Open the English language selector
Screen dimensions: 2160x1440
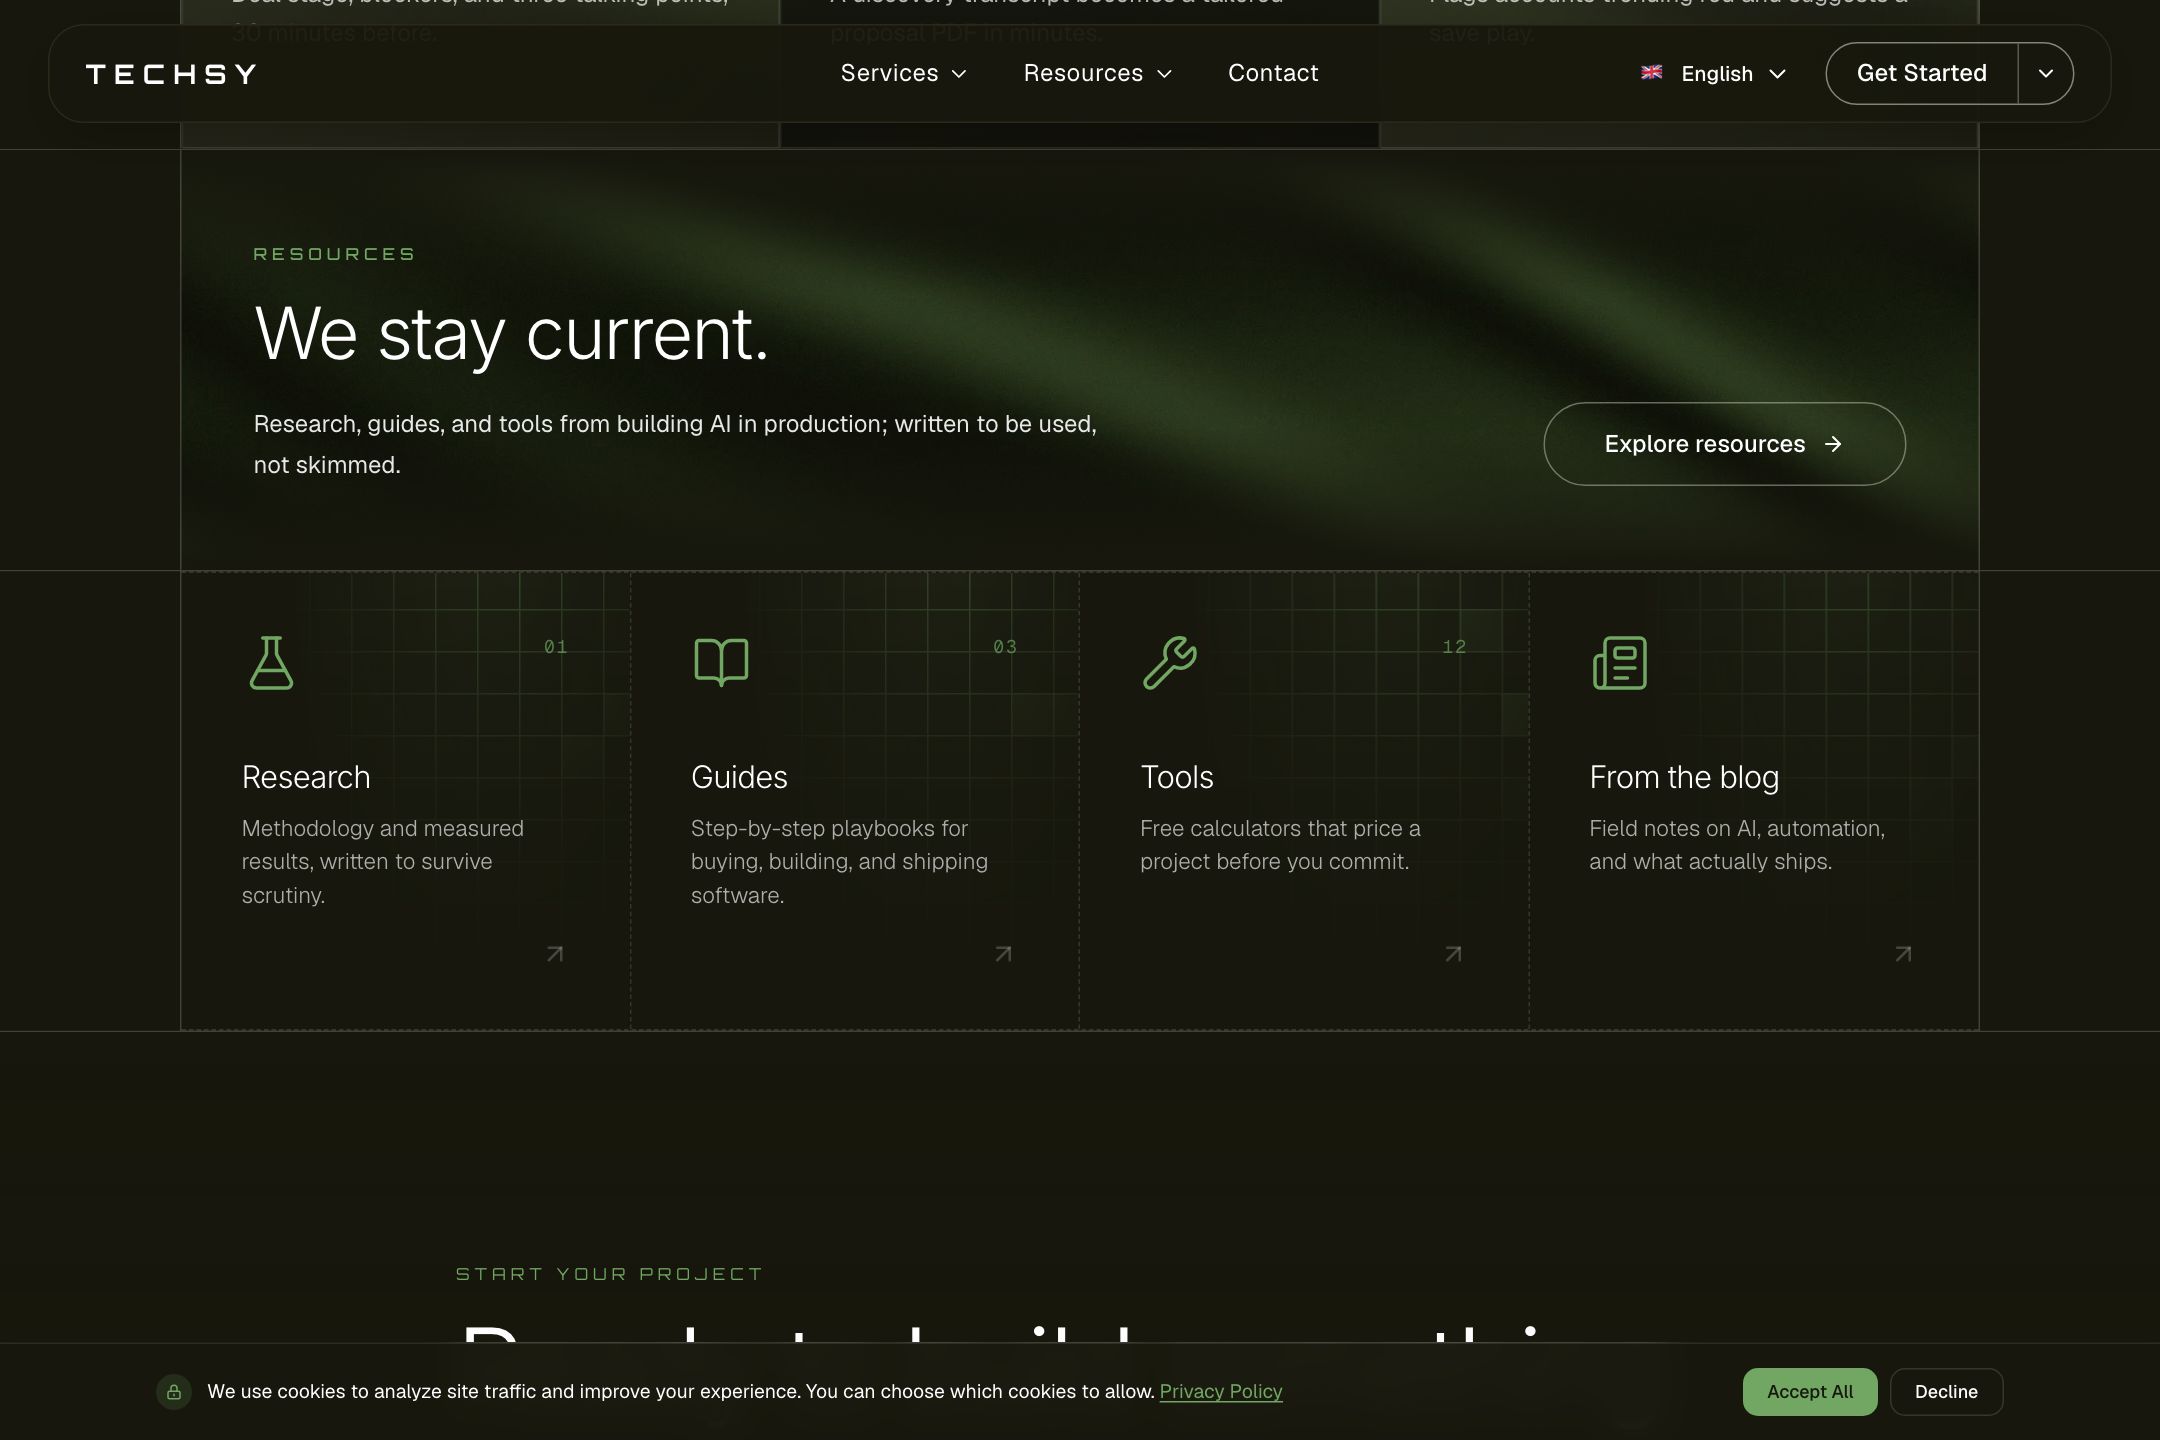[x=1714, y=74]
